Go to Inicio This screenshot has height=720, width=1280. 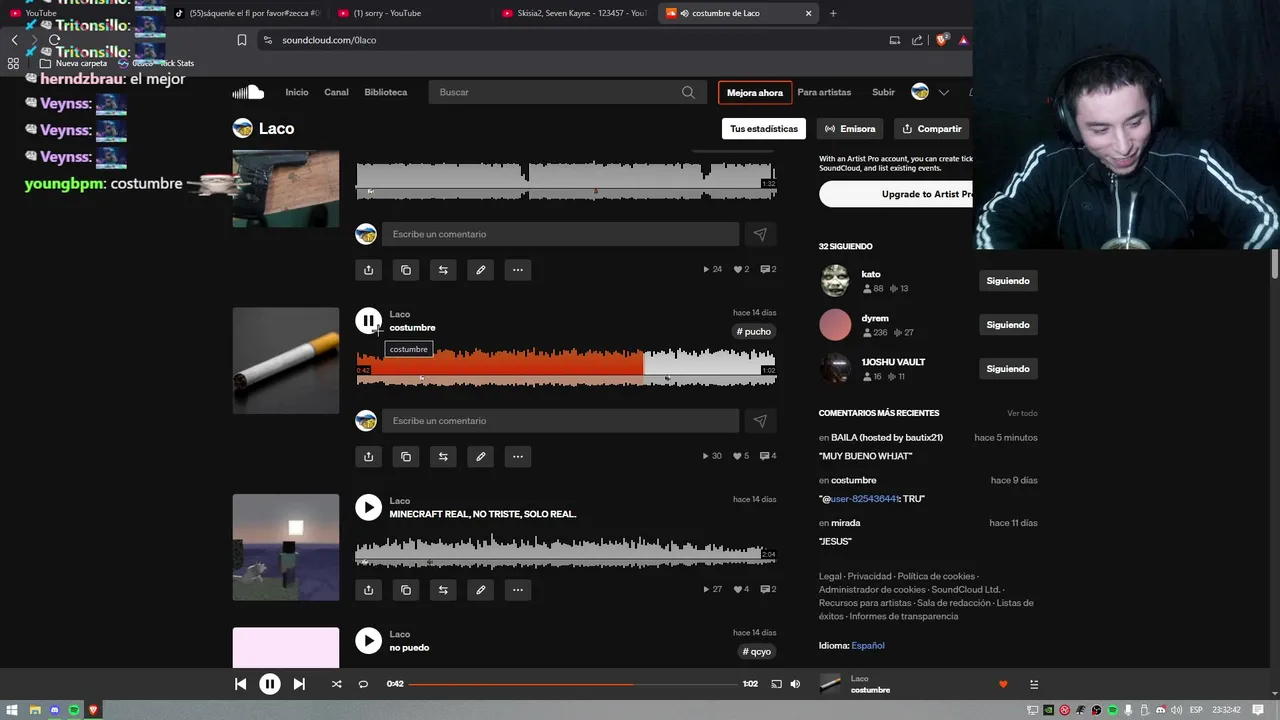(x=297, y=92)
